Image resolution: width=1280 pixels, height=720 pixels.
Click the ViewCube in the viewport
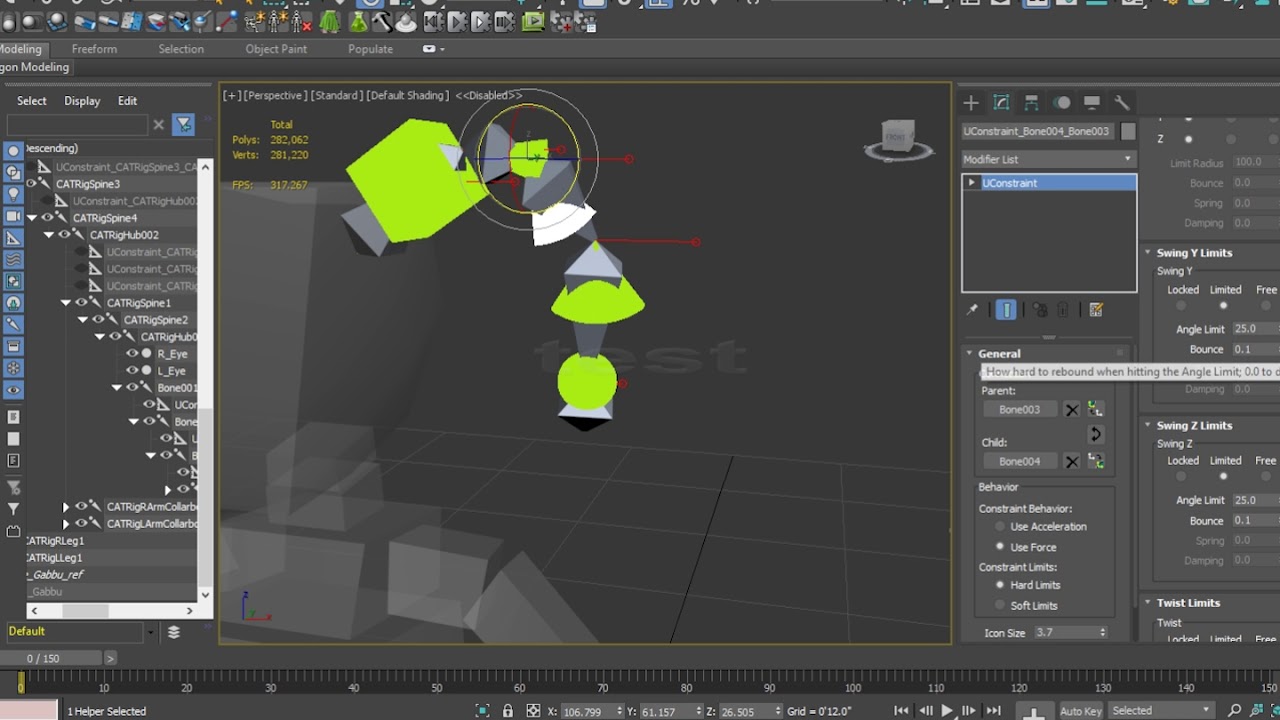coord(897,138)
